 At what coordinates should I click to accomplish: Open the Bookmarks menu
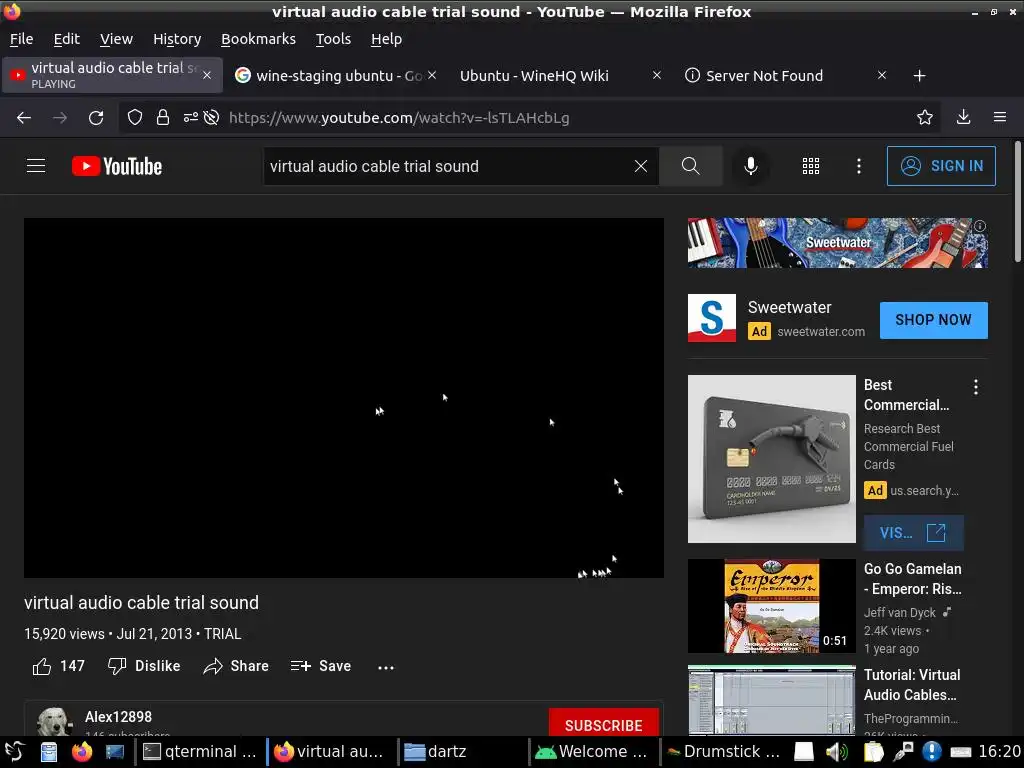(259, 39)
